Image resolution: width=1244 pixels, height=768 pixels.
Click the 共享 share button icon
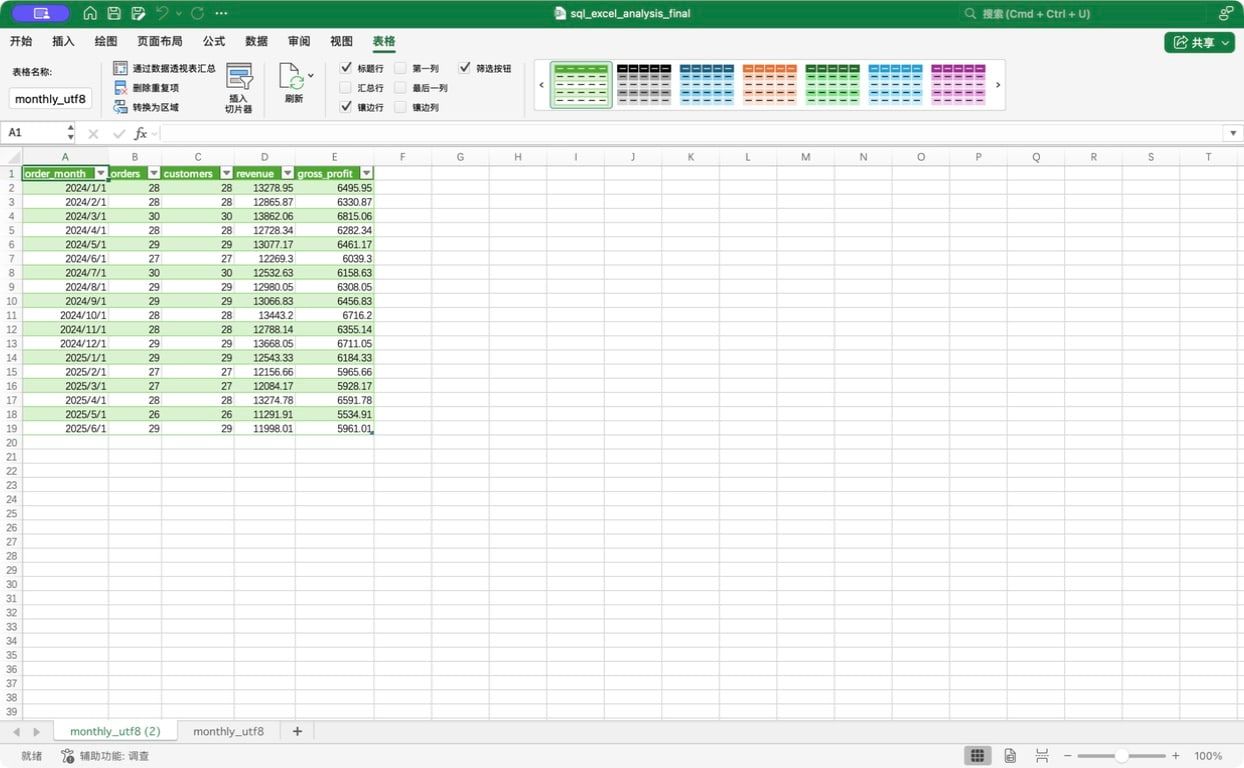[1181, 42]
